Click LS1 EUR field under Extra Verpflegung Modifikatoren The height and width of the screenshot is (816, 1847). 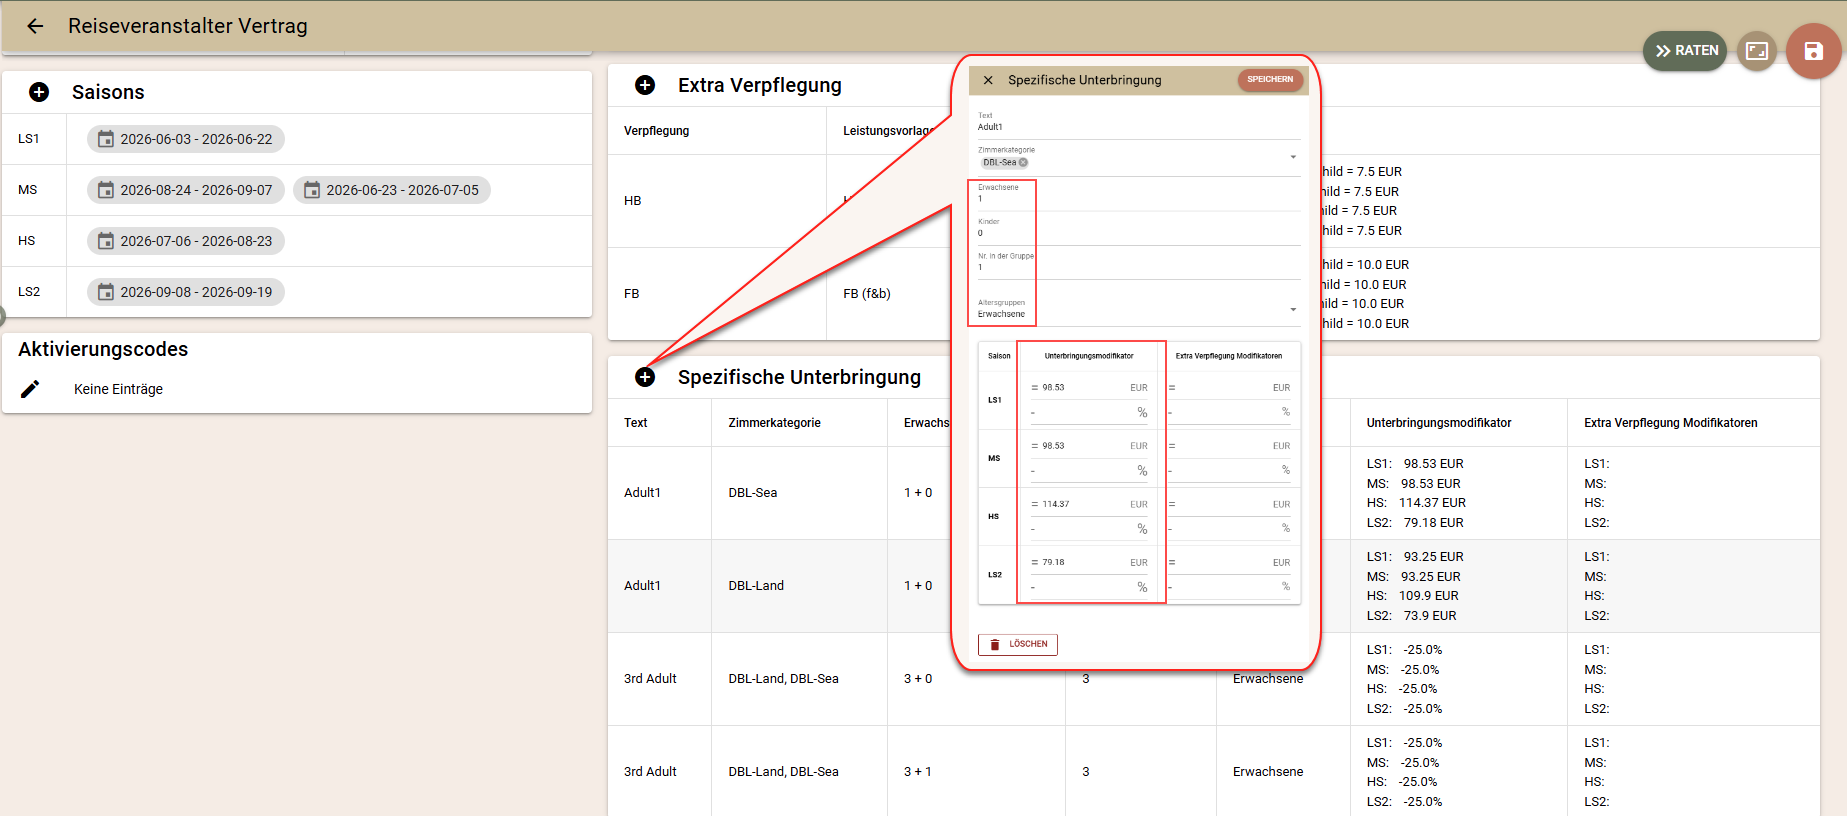1229,388
